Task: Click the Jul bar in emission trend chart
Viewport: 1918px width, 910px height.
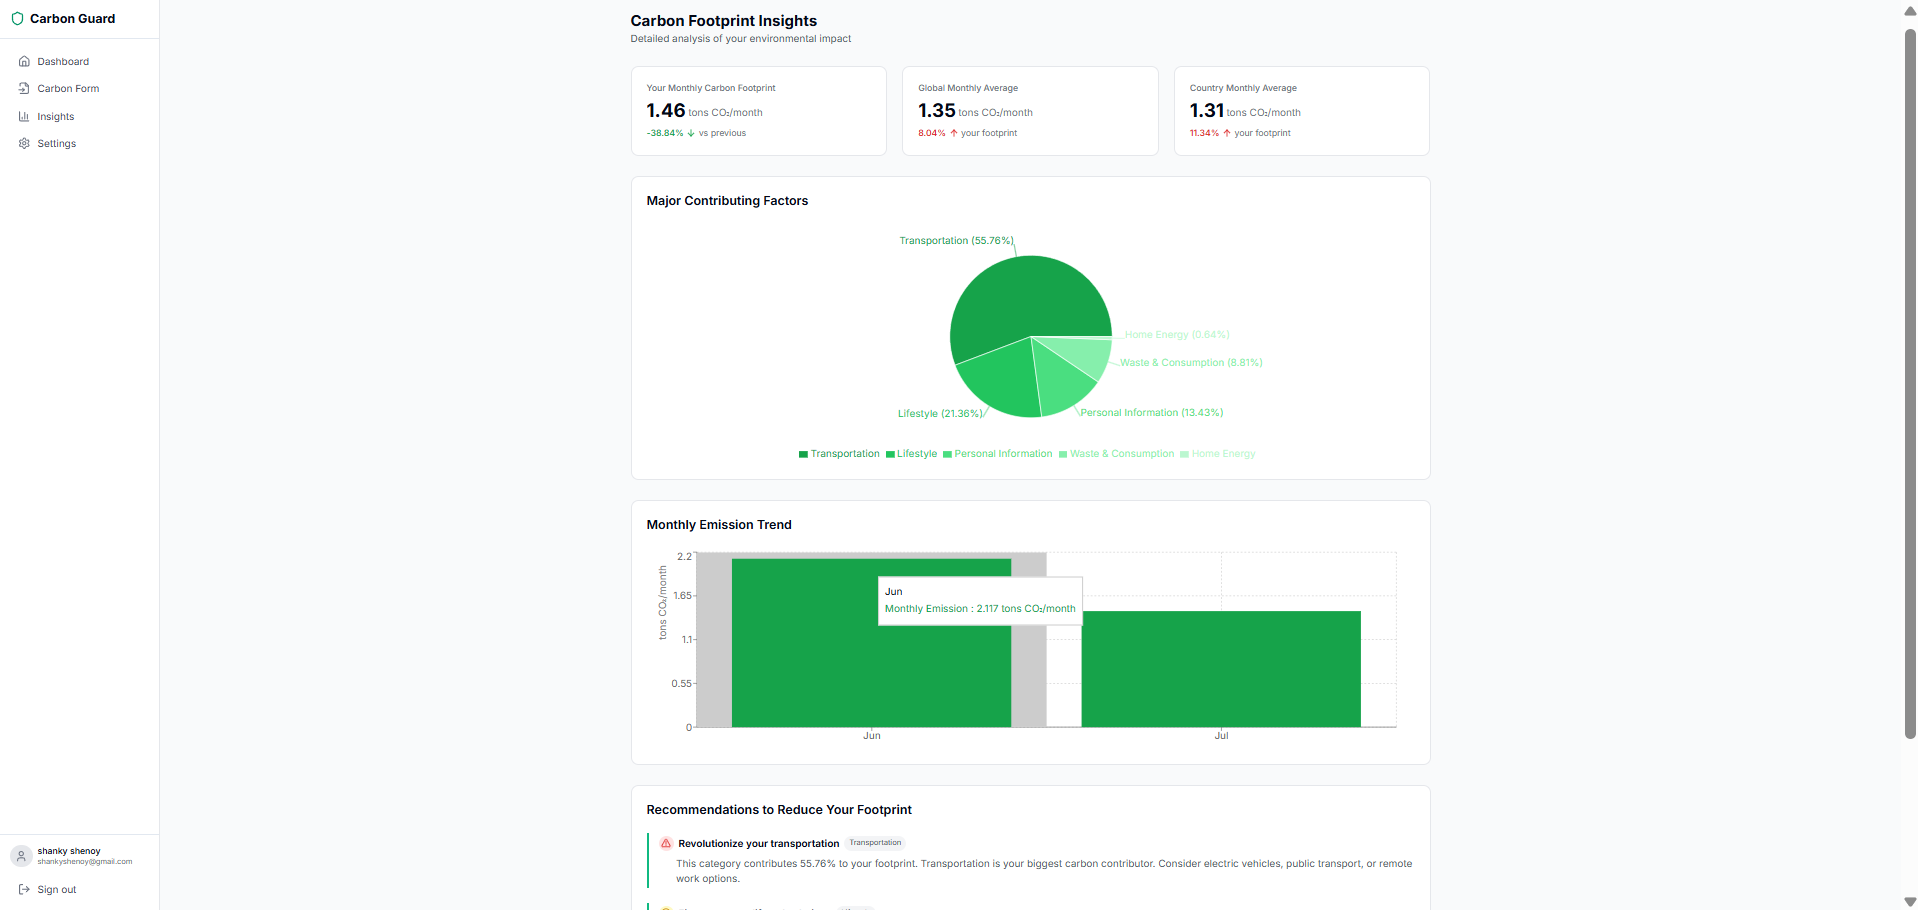Action: [x=1221, y=669]
